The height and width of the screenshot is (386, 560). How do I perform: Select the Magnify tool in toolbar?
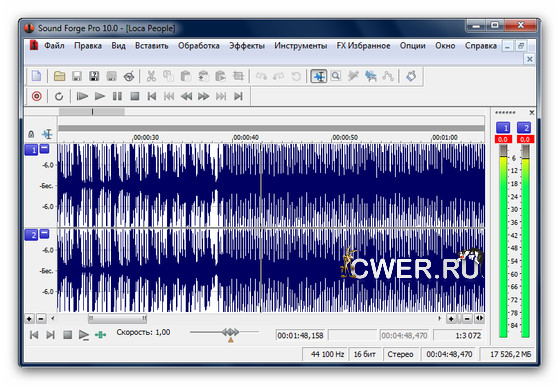click(x=336, y=76)
